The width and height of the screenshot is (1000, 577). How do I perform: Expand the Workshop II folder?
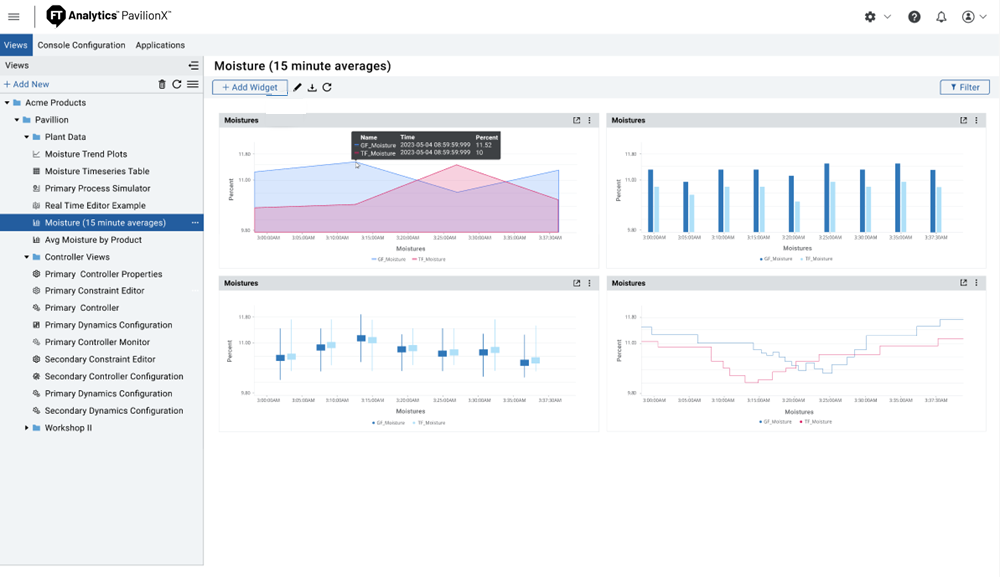27,428
